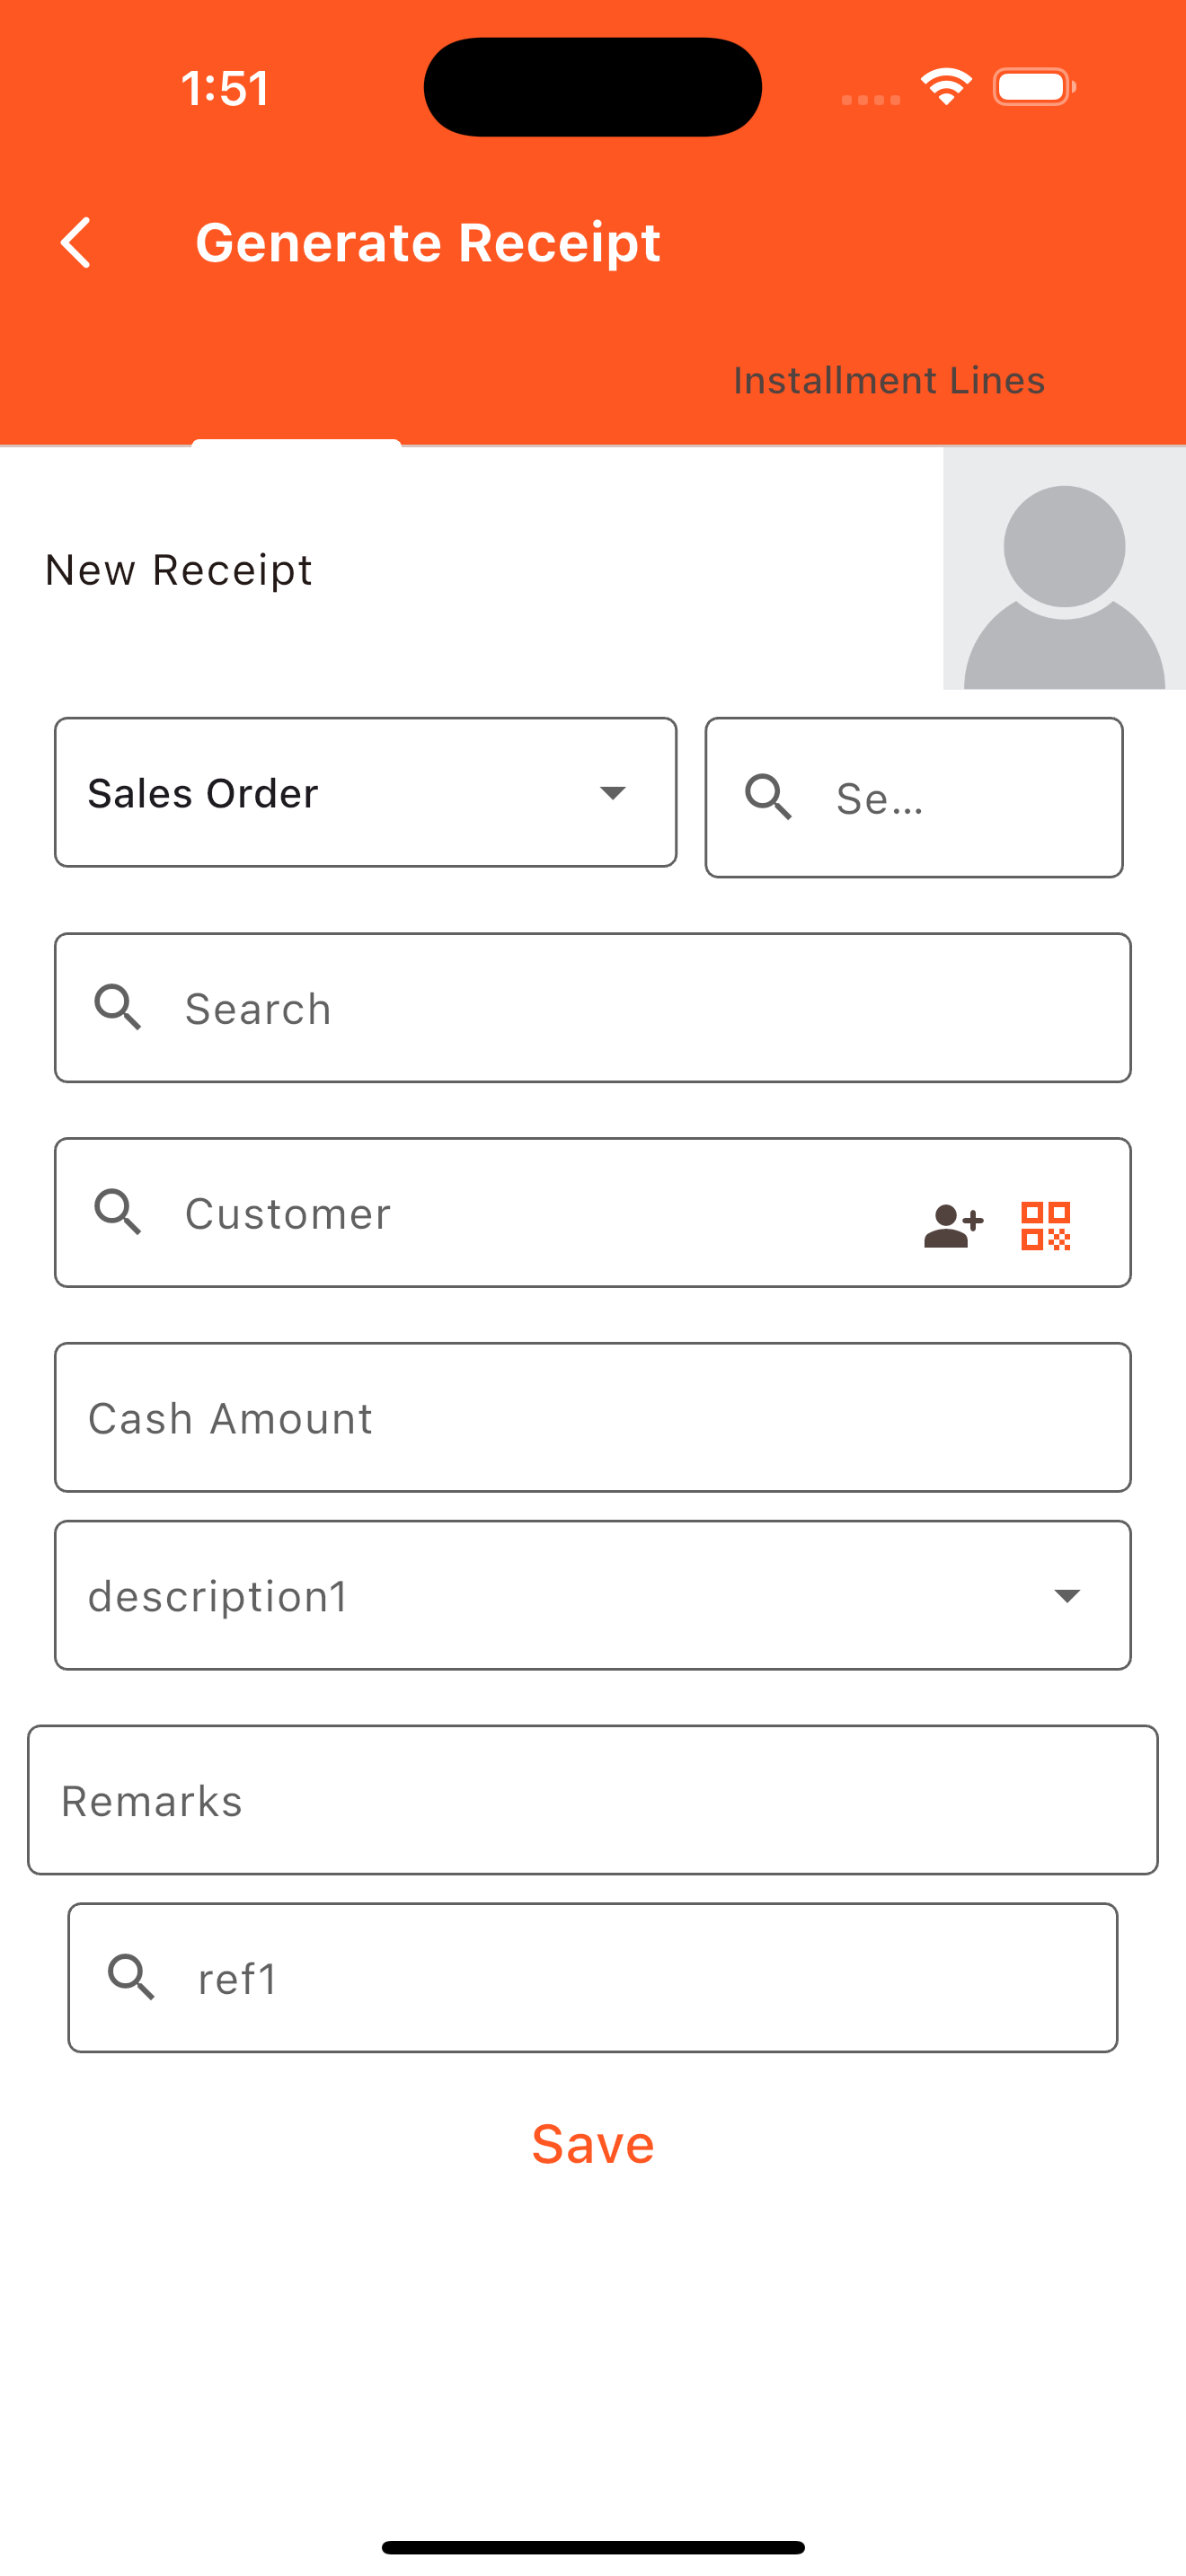Viewport: 1186px width, 2576px height.
Task: Open the QR code scanner icon
Action: [1046, 1225]
